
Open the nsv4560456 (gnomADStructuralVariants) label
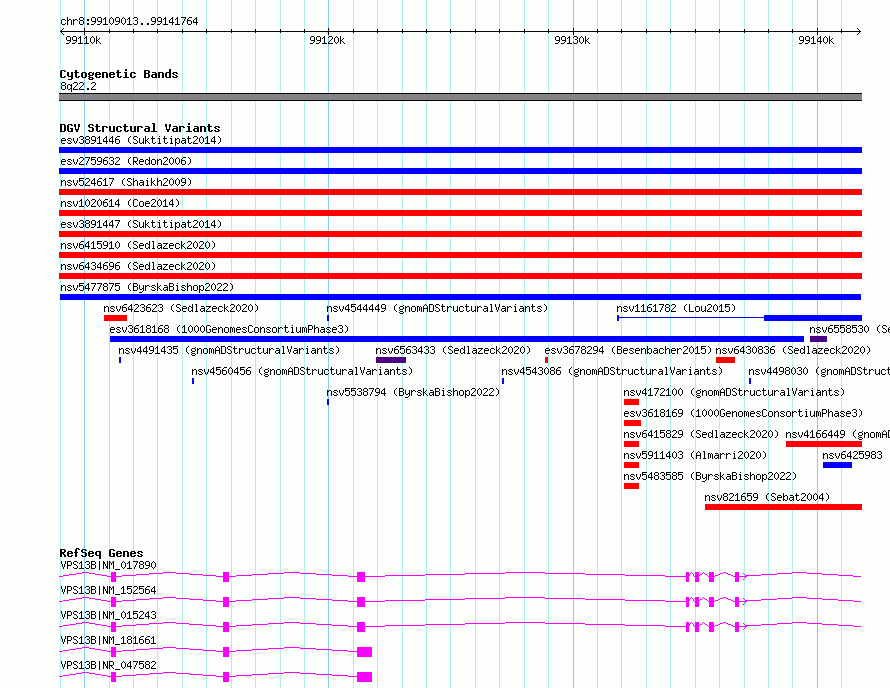click(x=302, y=371)
